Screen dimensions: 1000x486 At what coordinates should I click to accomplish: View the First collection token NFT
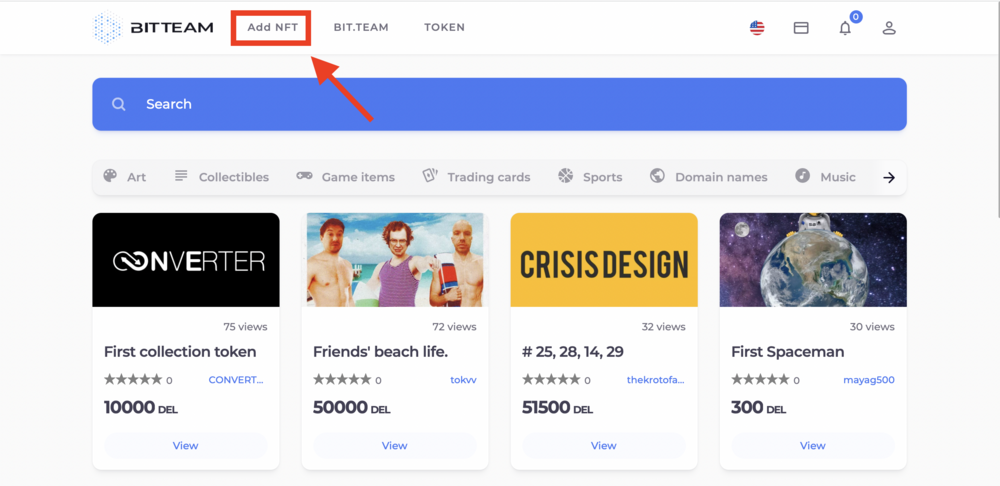(186, 445)
